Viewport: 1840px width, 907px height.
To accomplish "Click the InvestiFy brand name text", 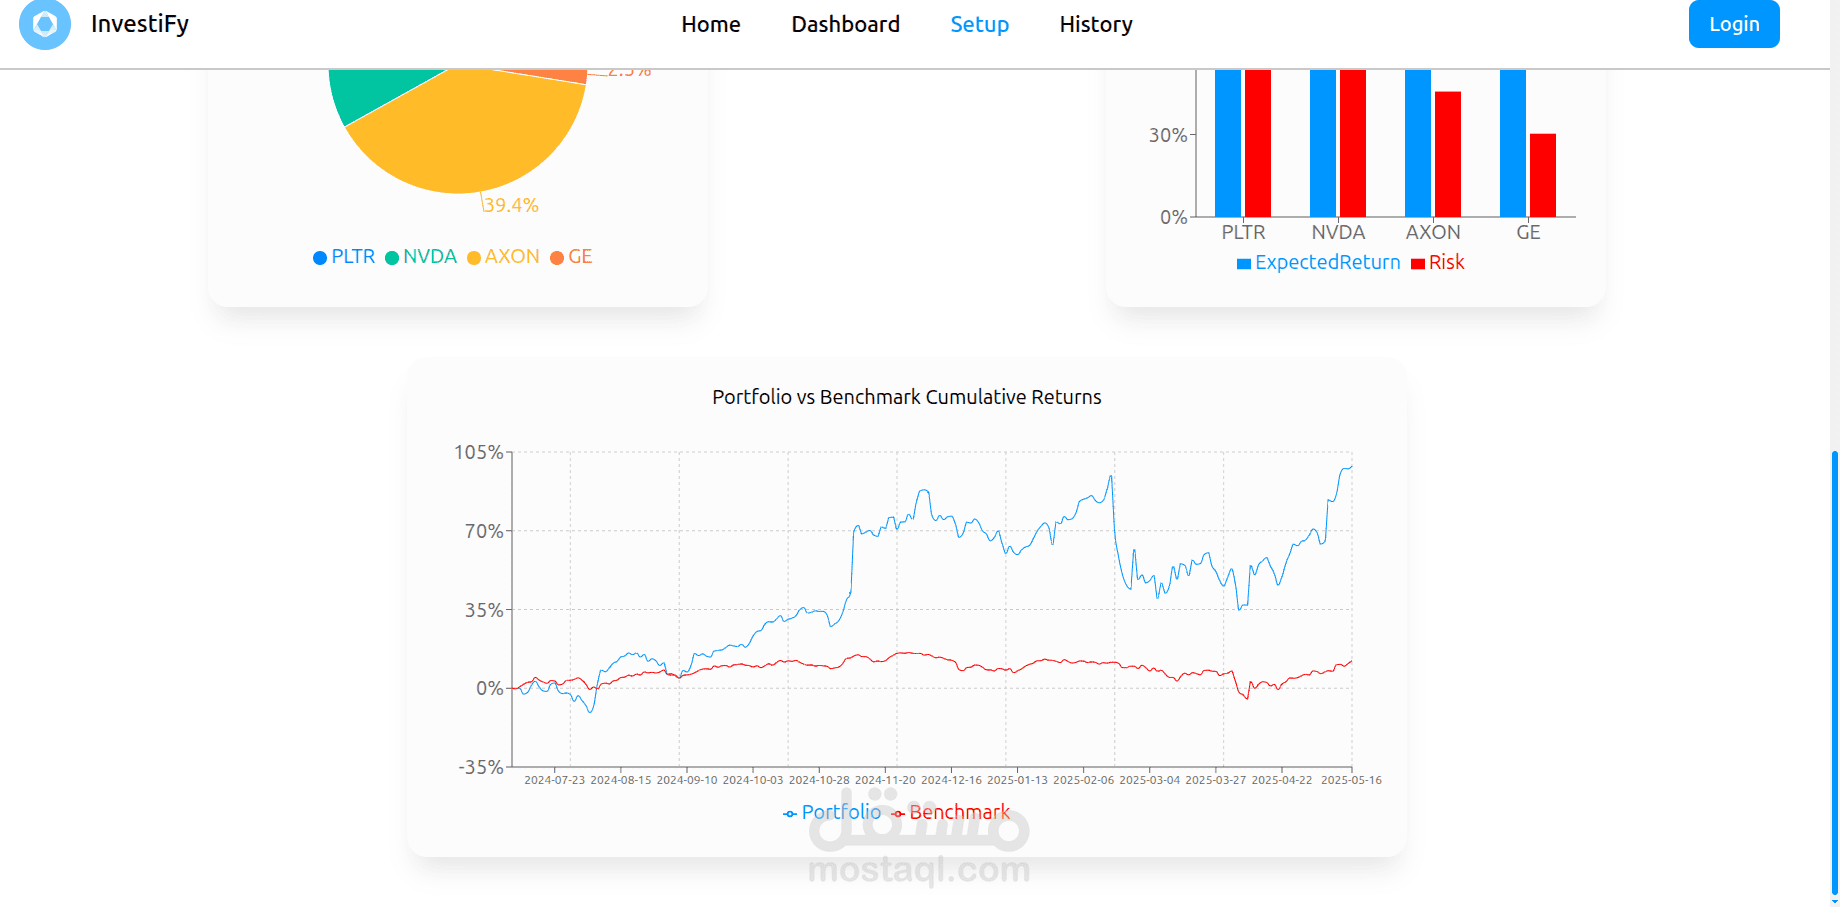I will [140, 24].
